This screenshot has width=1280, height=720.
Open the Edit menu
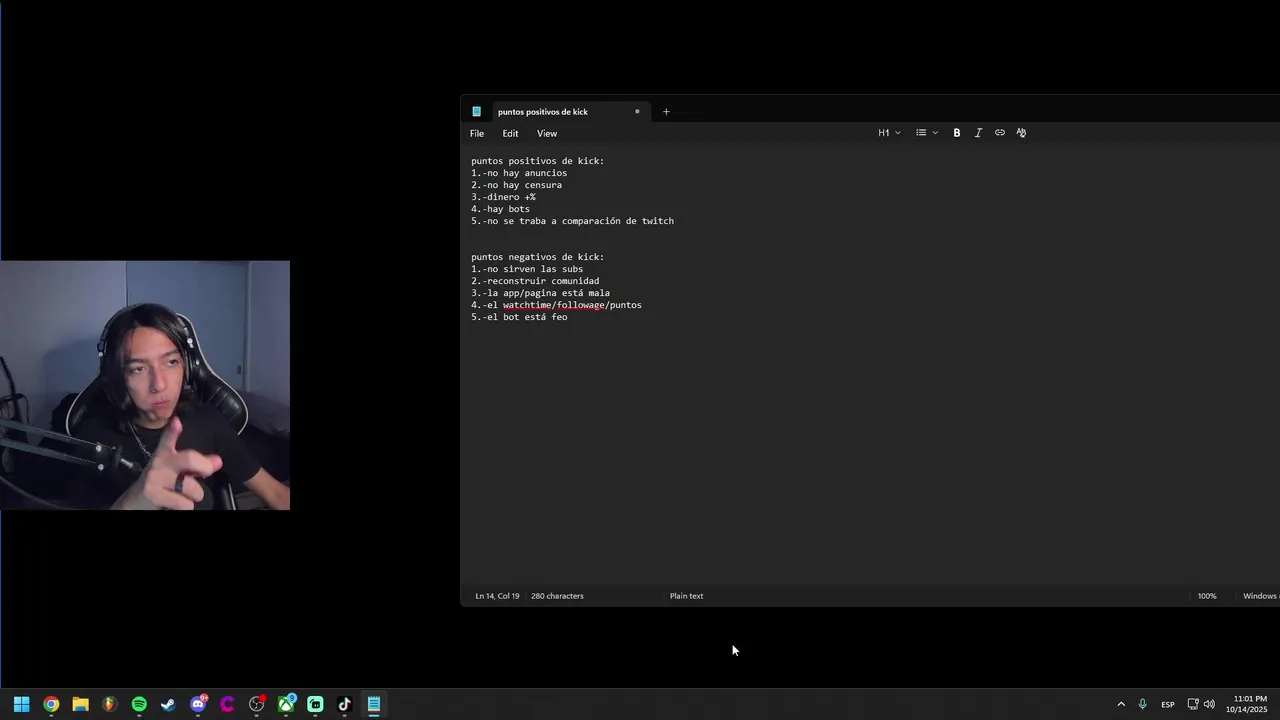pyautogui.click(x=510, y=134)
